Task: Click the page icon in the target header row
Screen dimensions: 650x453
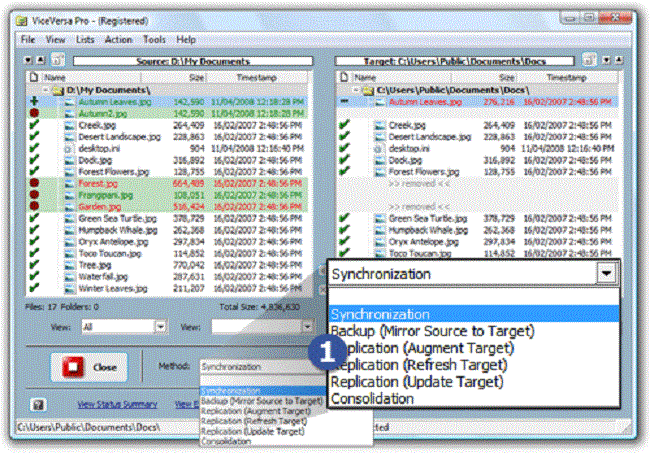Action: point(344,77)
